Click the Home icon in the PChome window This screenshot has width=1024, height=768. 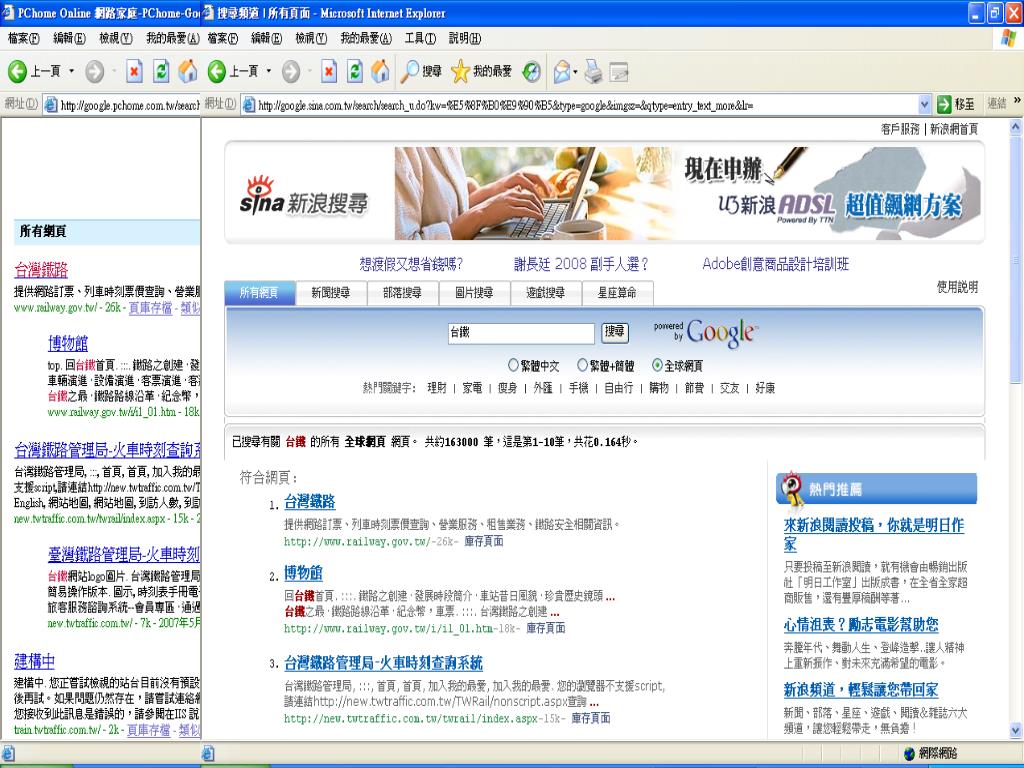click(187, 71)
